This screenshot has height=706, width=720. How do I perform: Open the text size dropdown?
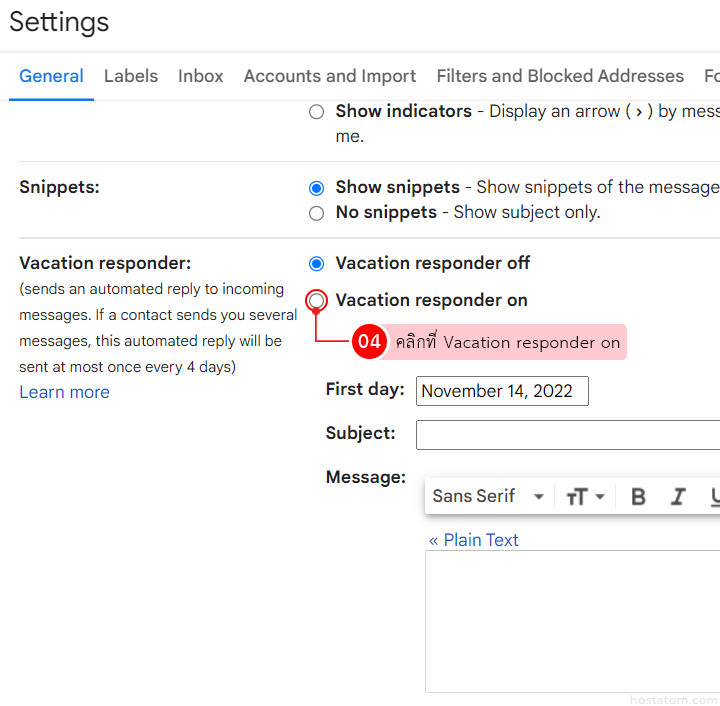pos(585,497)
